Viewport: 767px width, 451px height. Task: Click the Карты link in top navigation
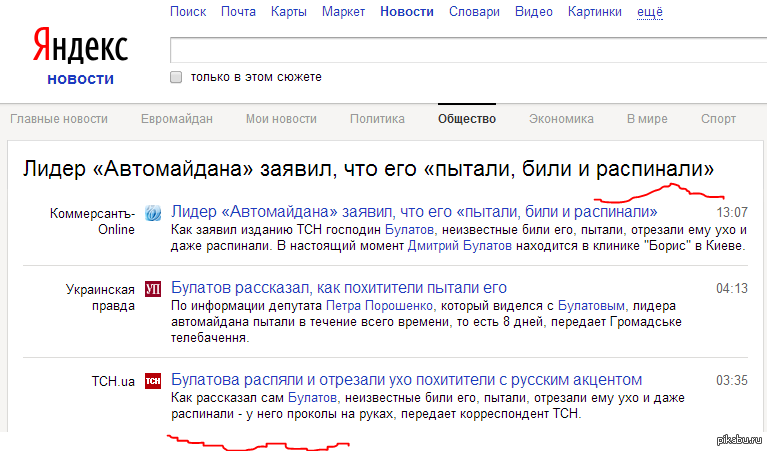(x=289, y=12)
